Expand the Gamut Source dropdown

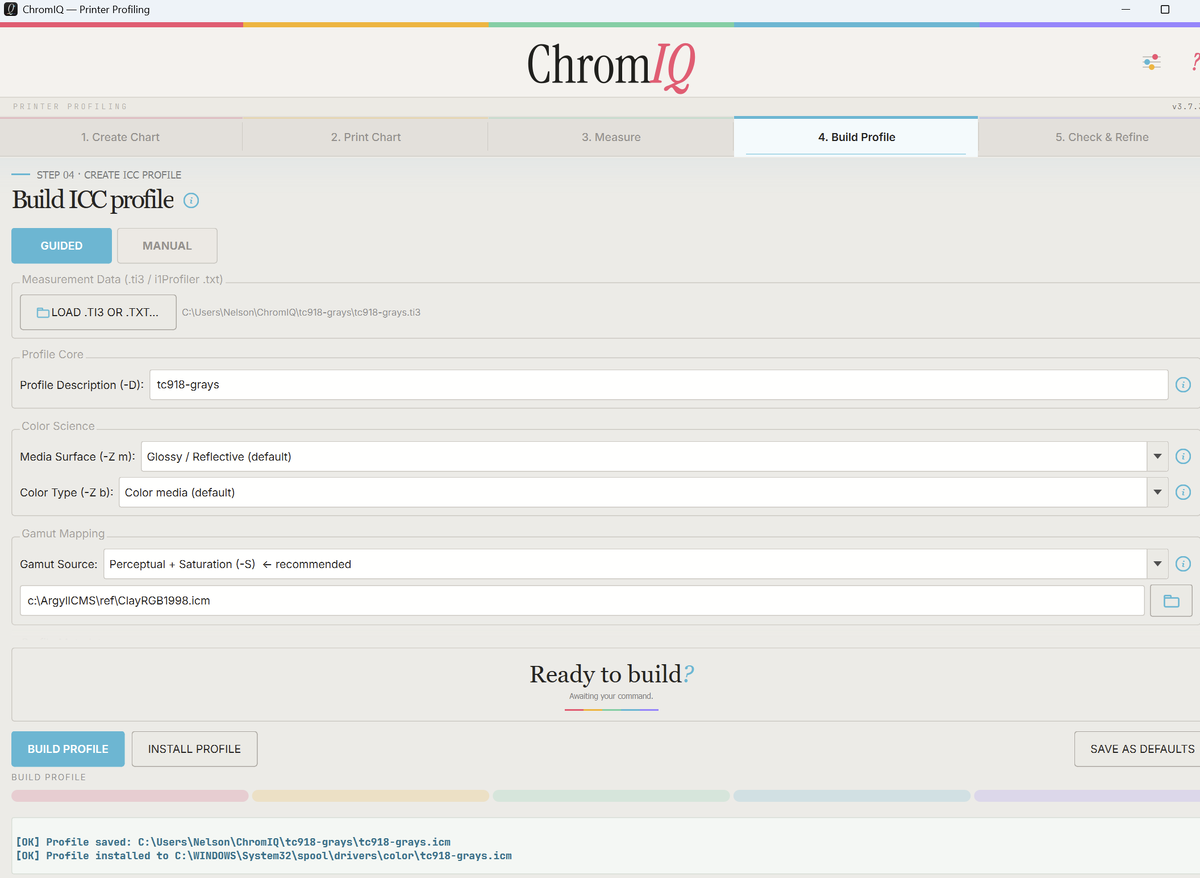pos(1158,564)
